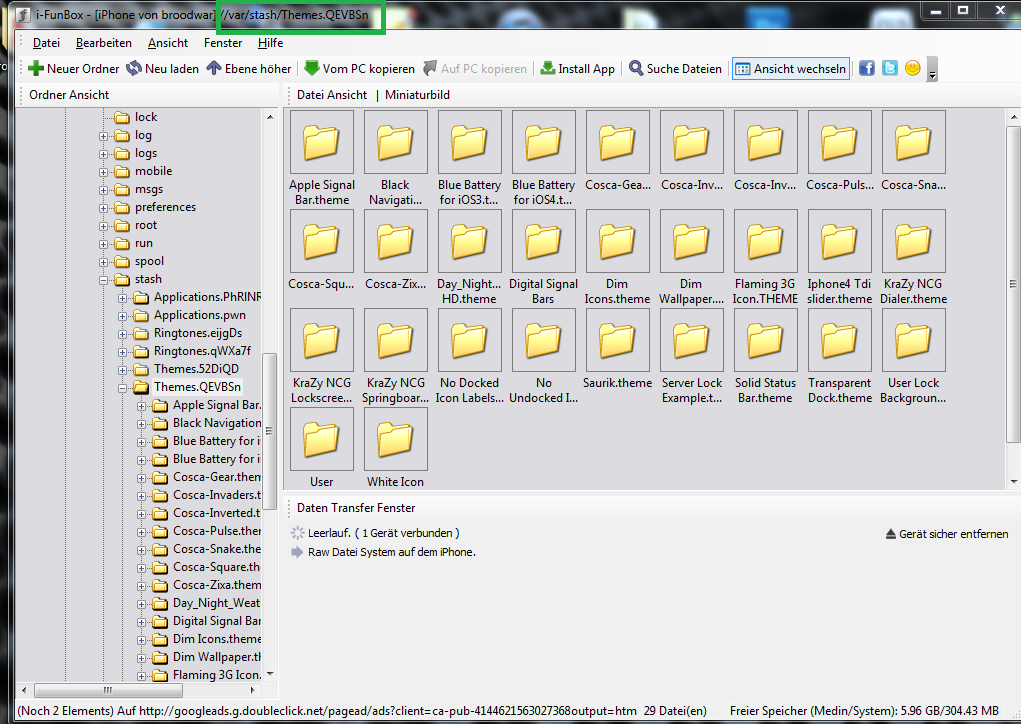
Task: Click the Neuer Ordner green plus icon
Action: tap(36, 68)
